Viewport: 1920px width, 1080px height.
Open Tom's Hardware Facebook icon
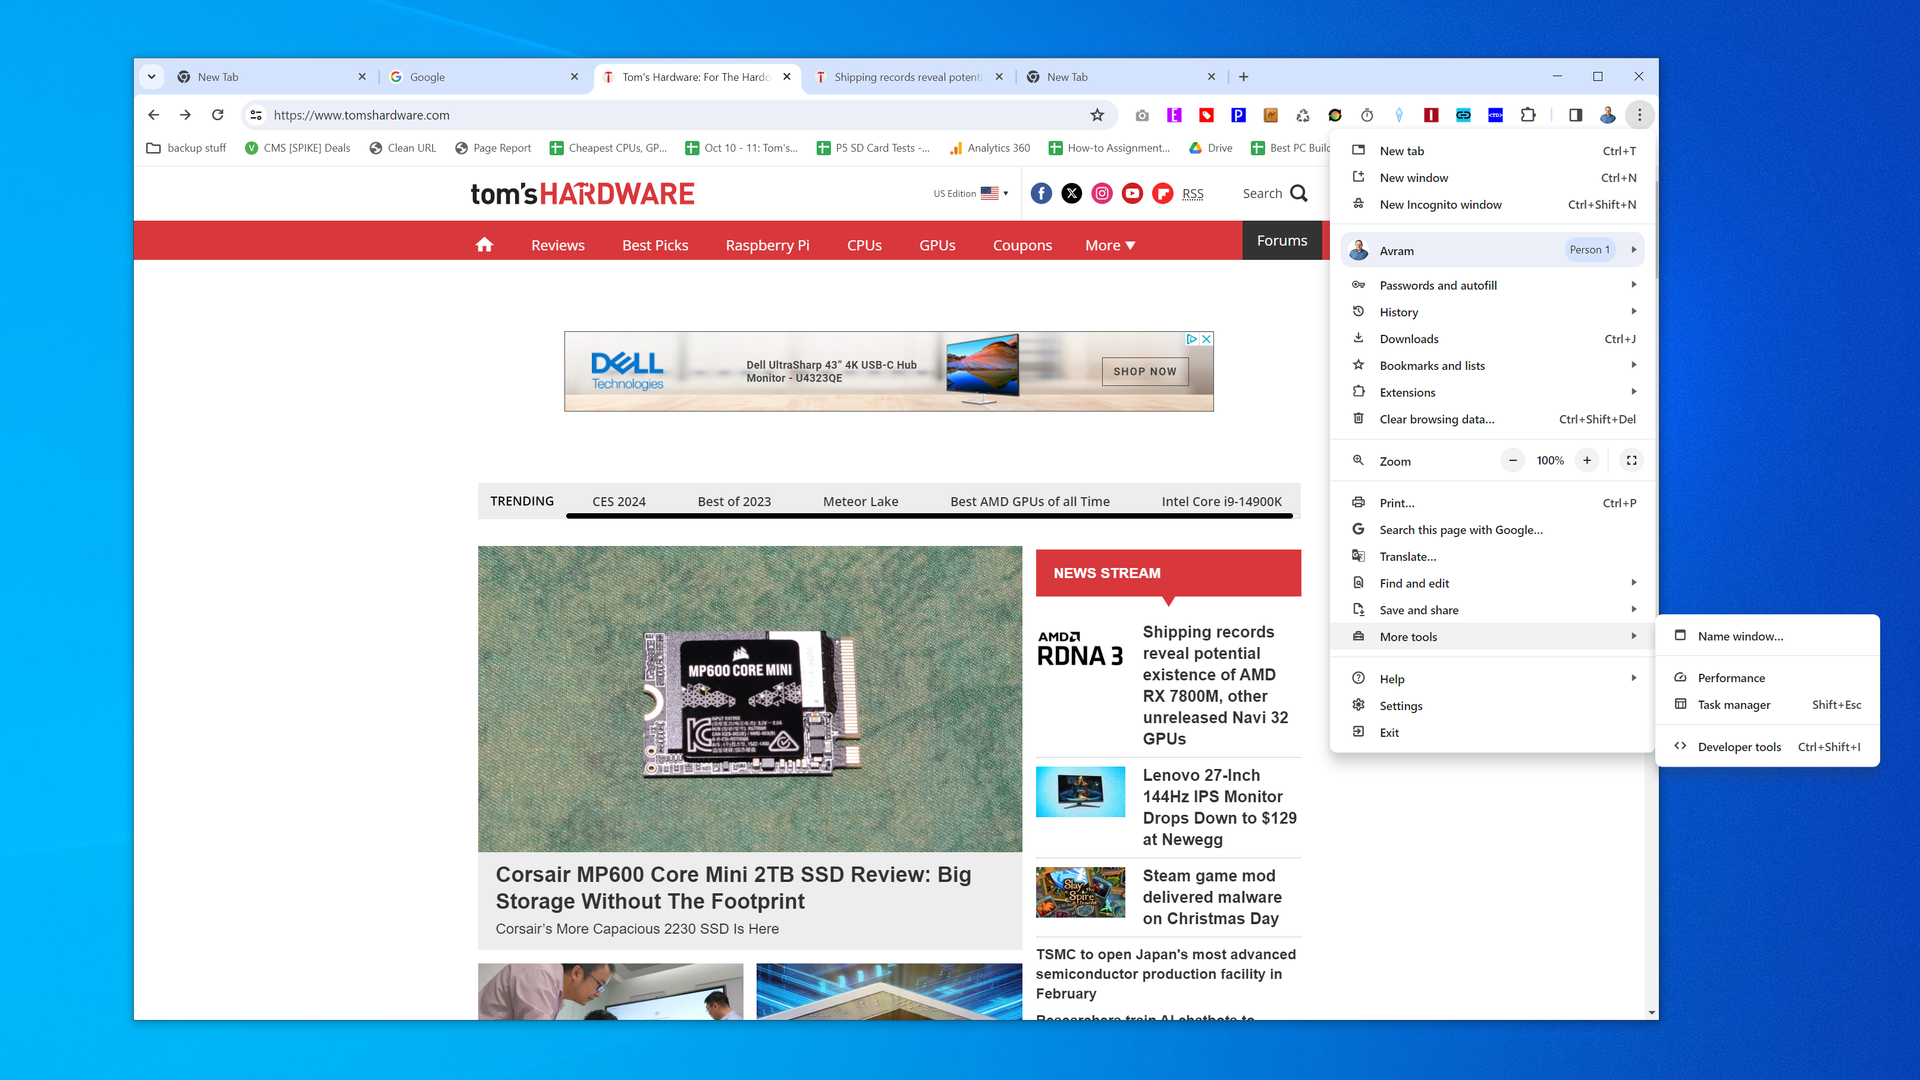coord(1041,193)
